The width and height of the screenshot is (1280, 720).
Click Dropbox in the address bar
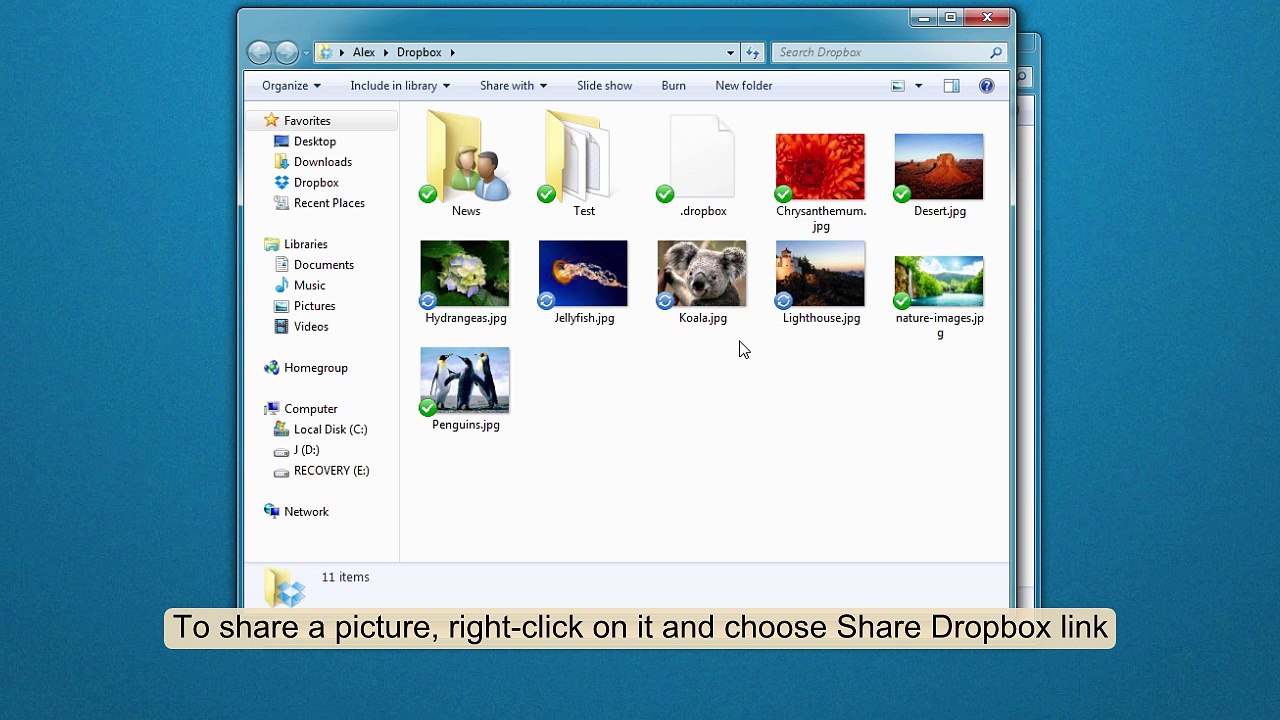click(x=419, y=52)
